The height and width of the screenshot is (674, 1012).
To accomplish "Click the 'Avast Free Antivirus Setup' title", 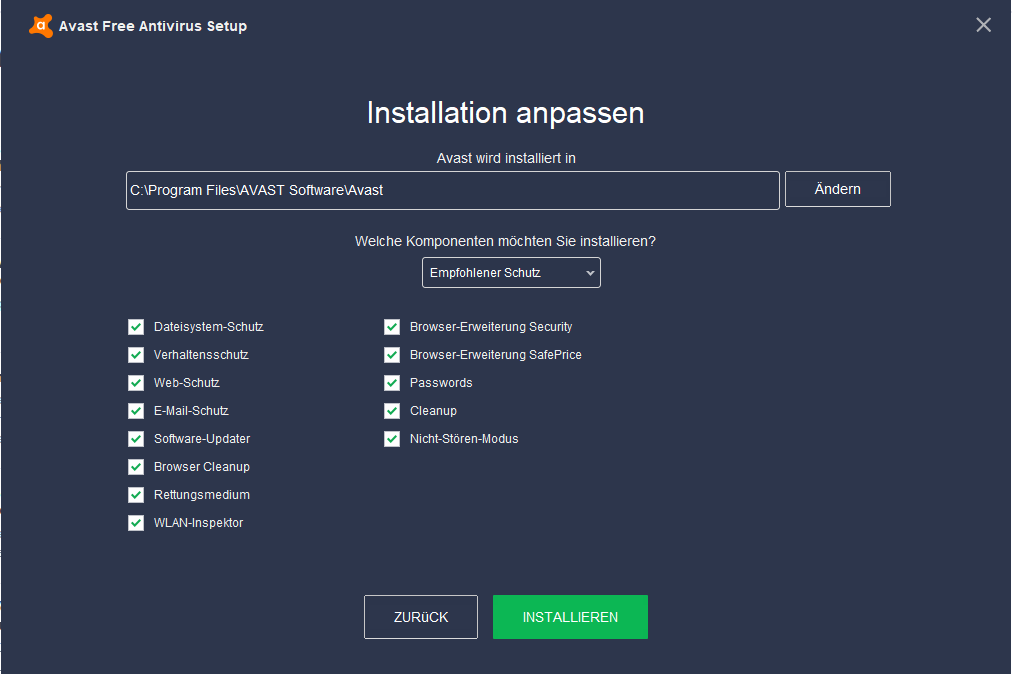I will pos(153,26).
